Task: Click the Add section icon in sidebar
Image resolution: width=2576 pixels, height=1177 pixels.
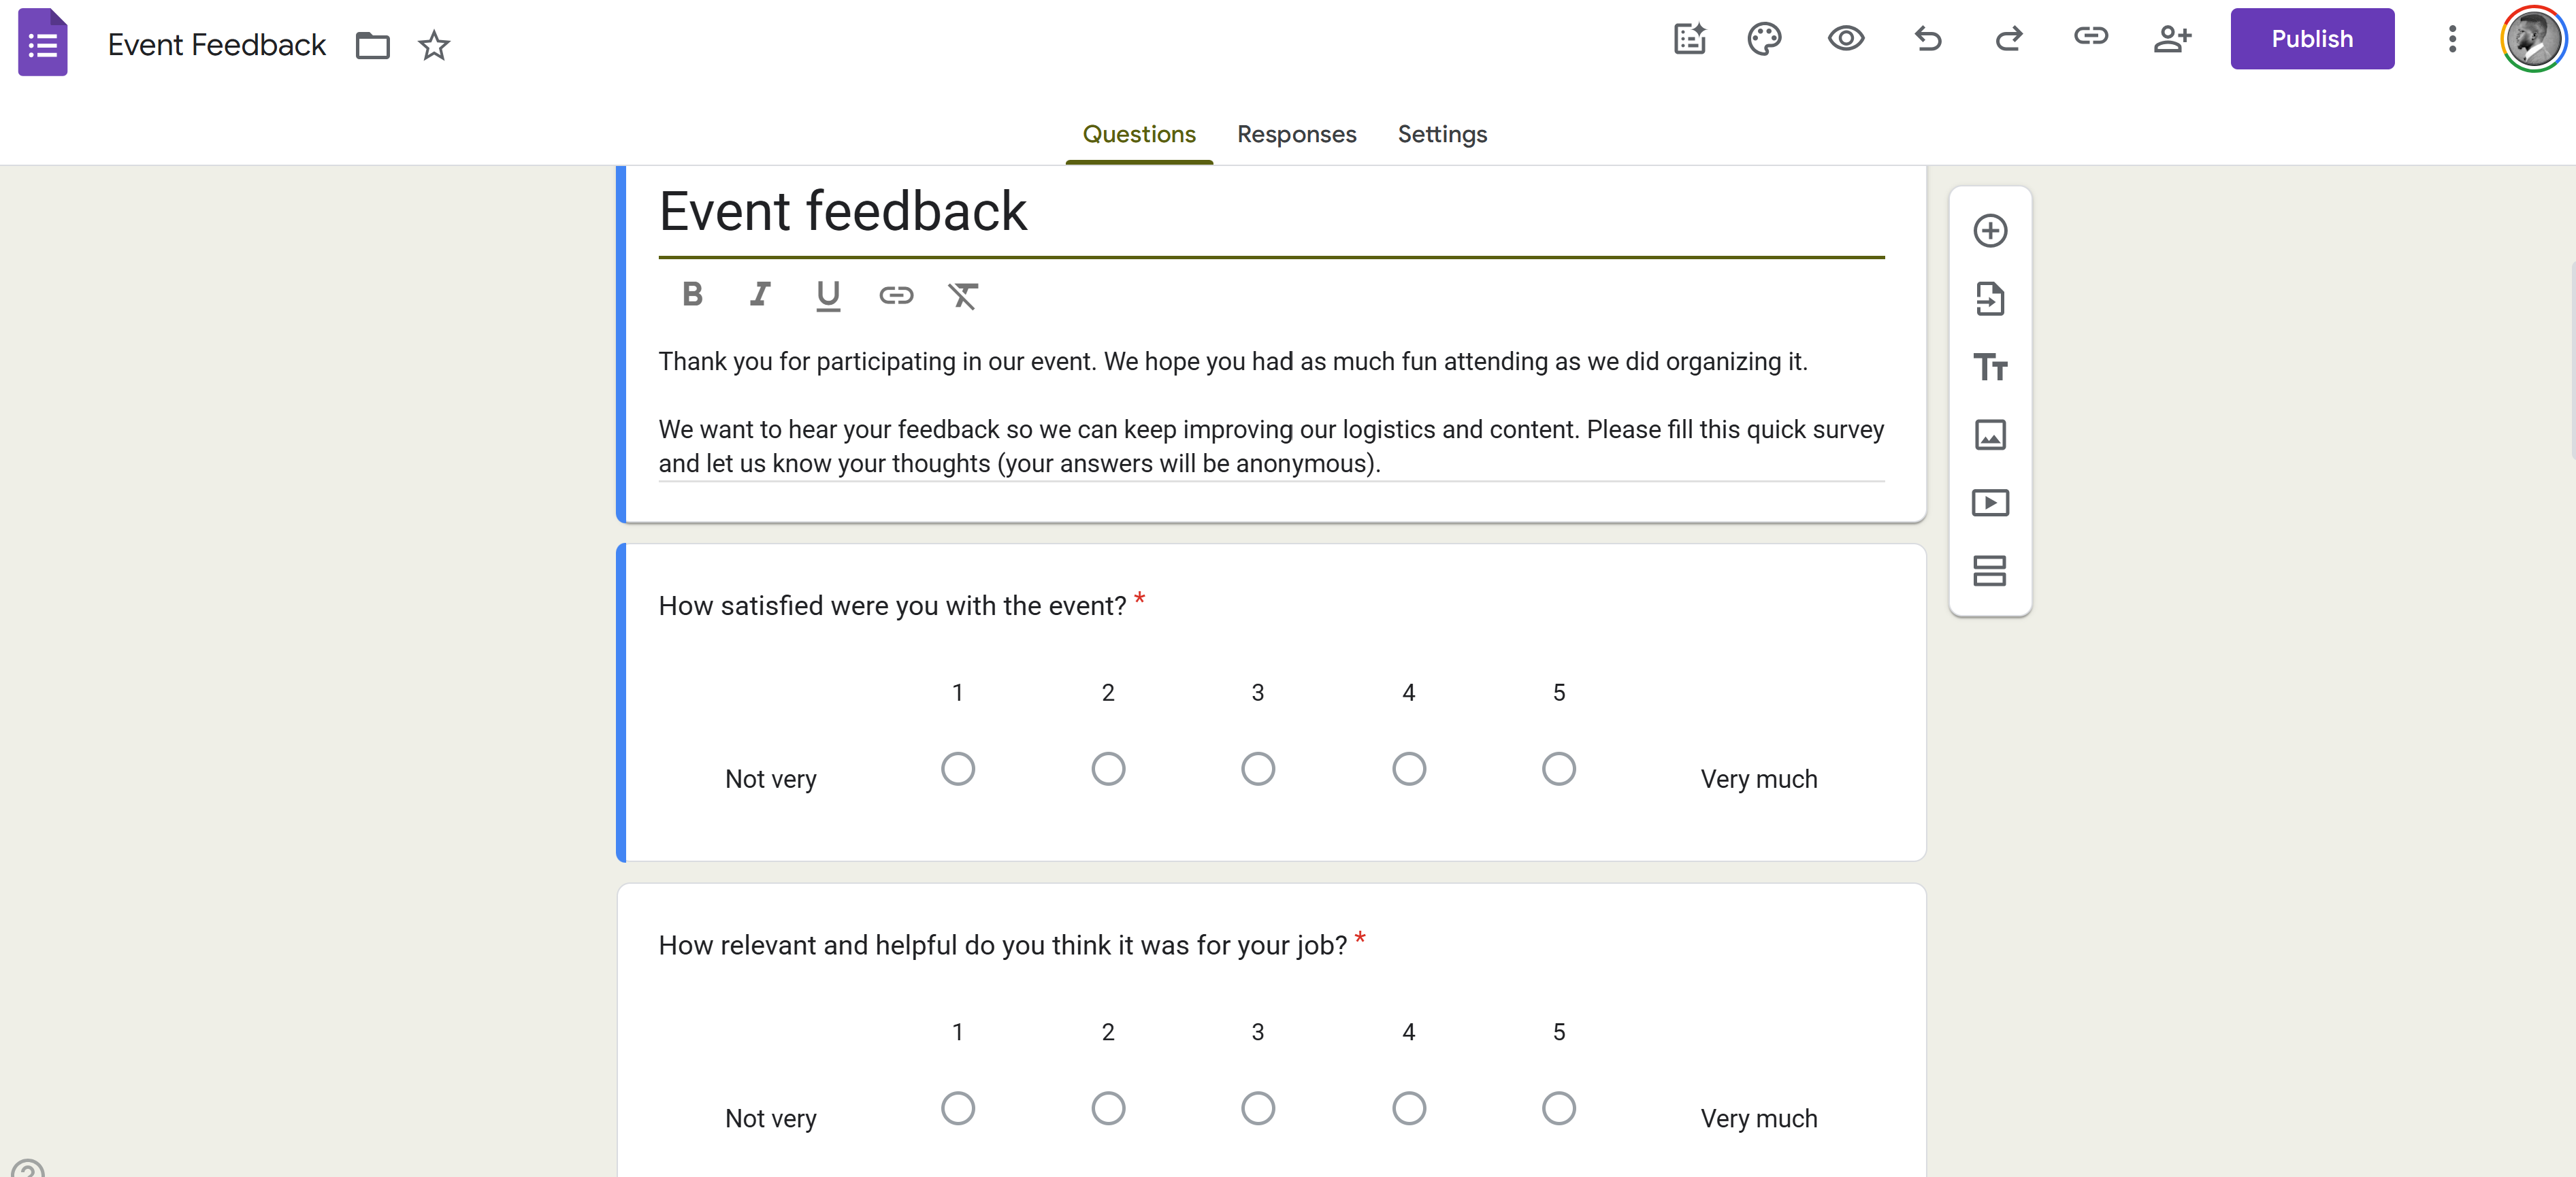Action: (x=1989, y=571)
